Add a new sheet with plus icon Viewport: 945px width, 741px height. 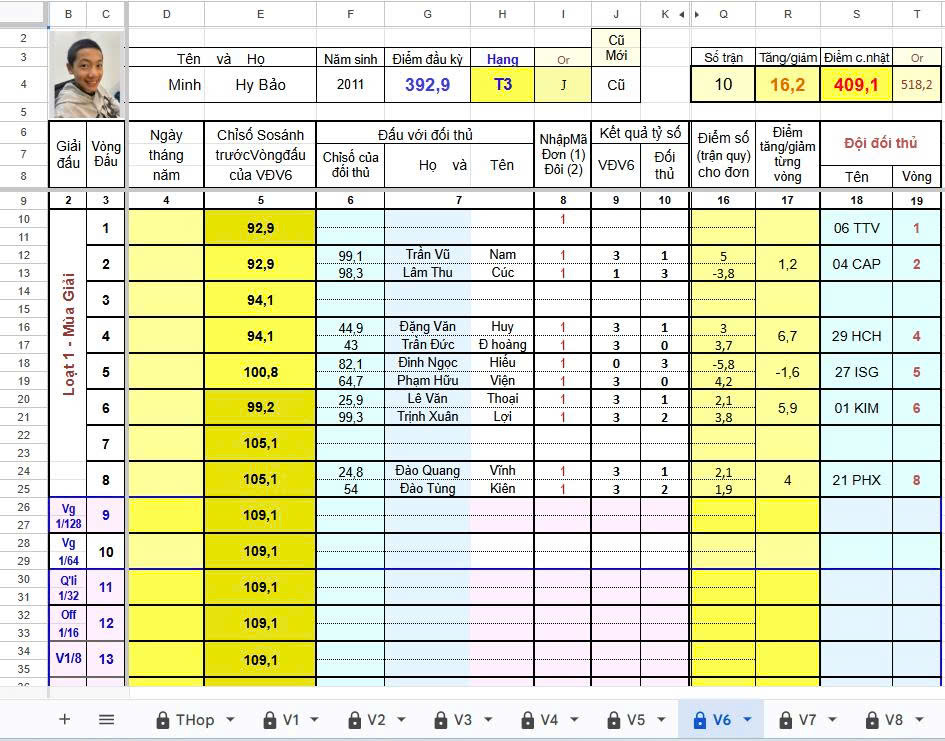click(x=64, y=719)
